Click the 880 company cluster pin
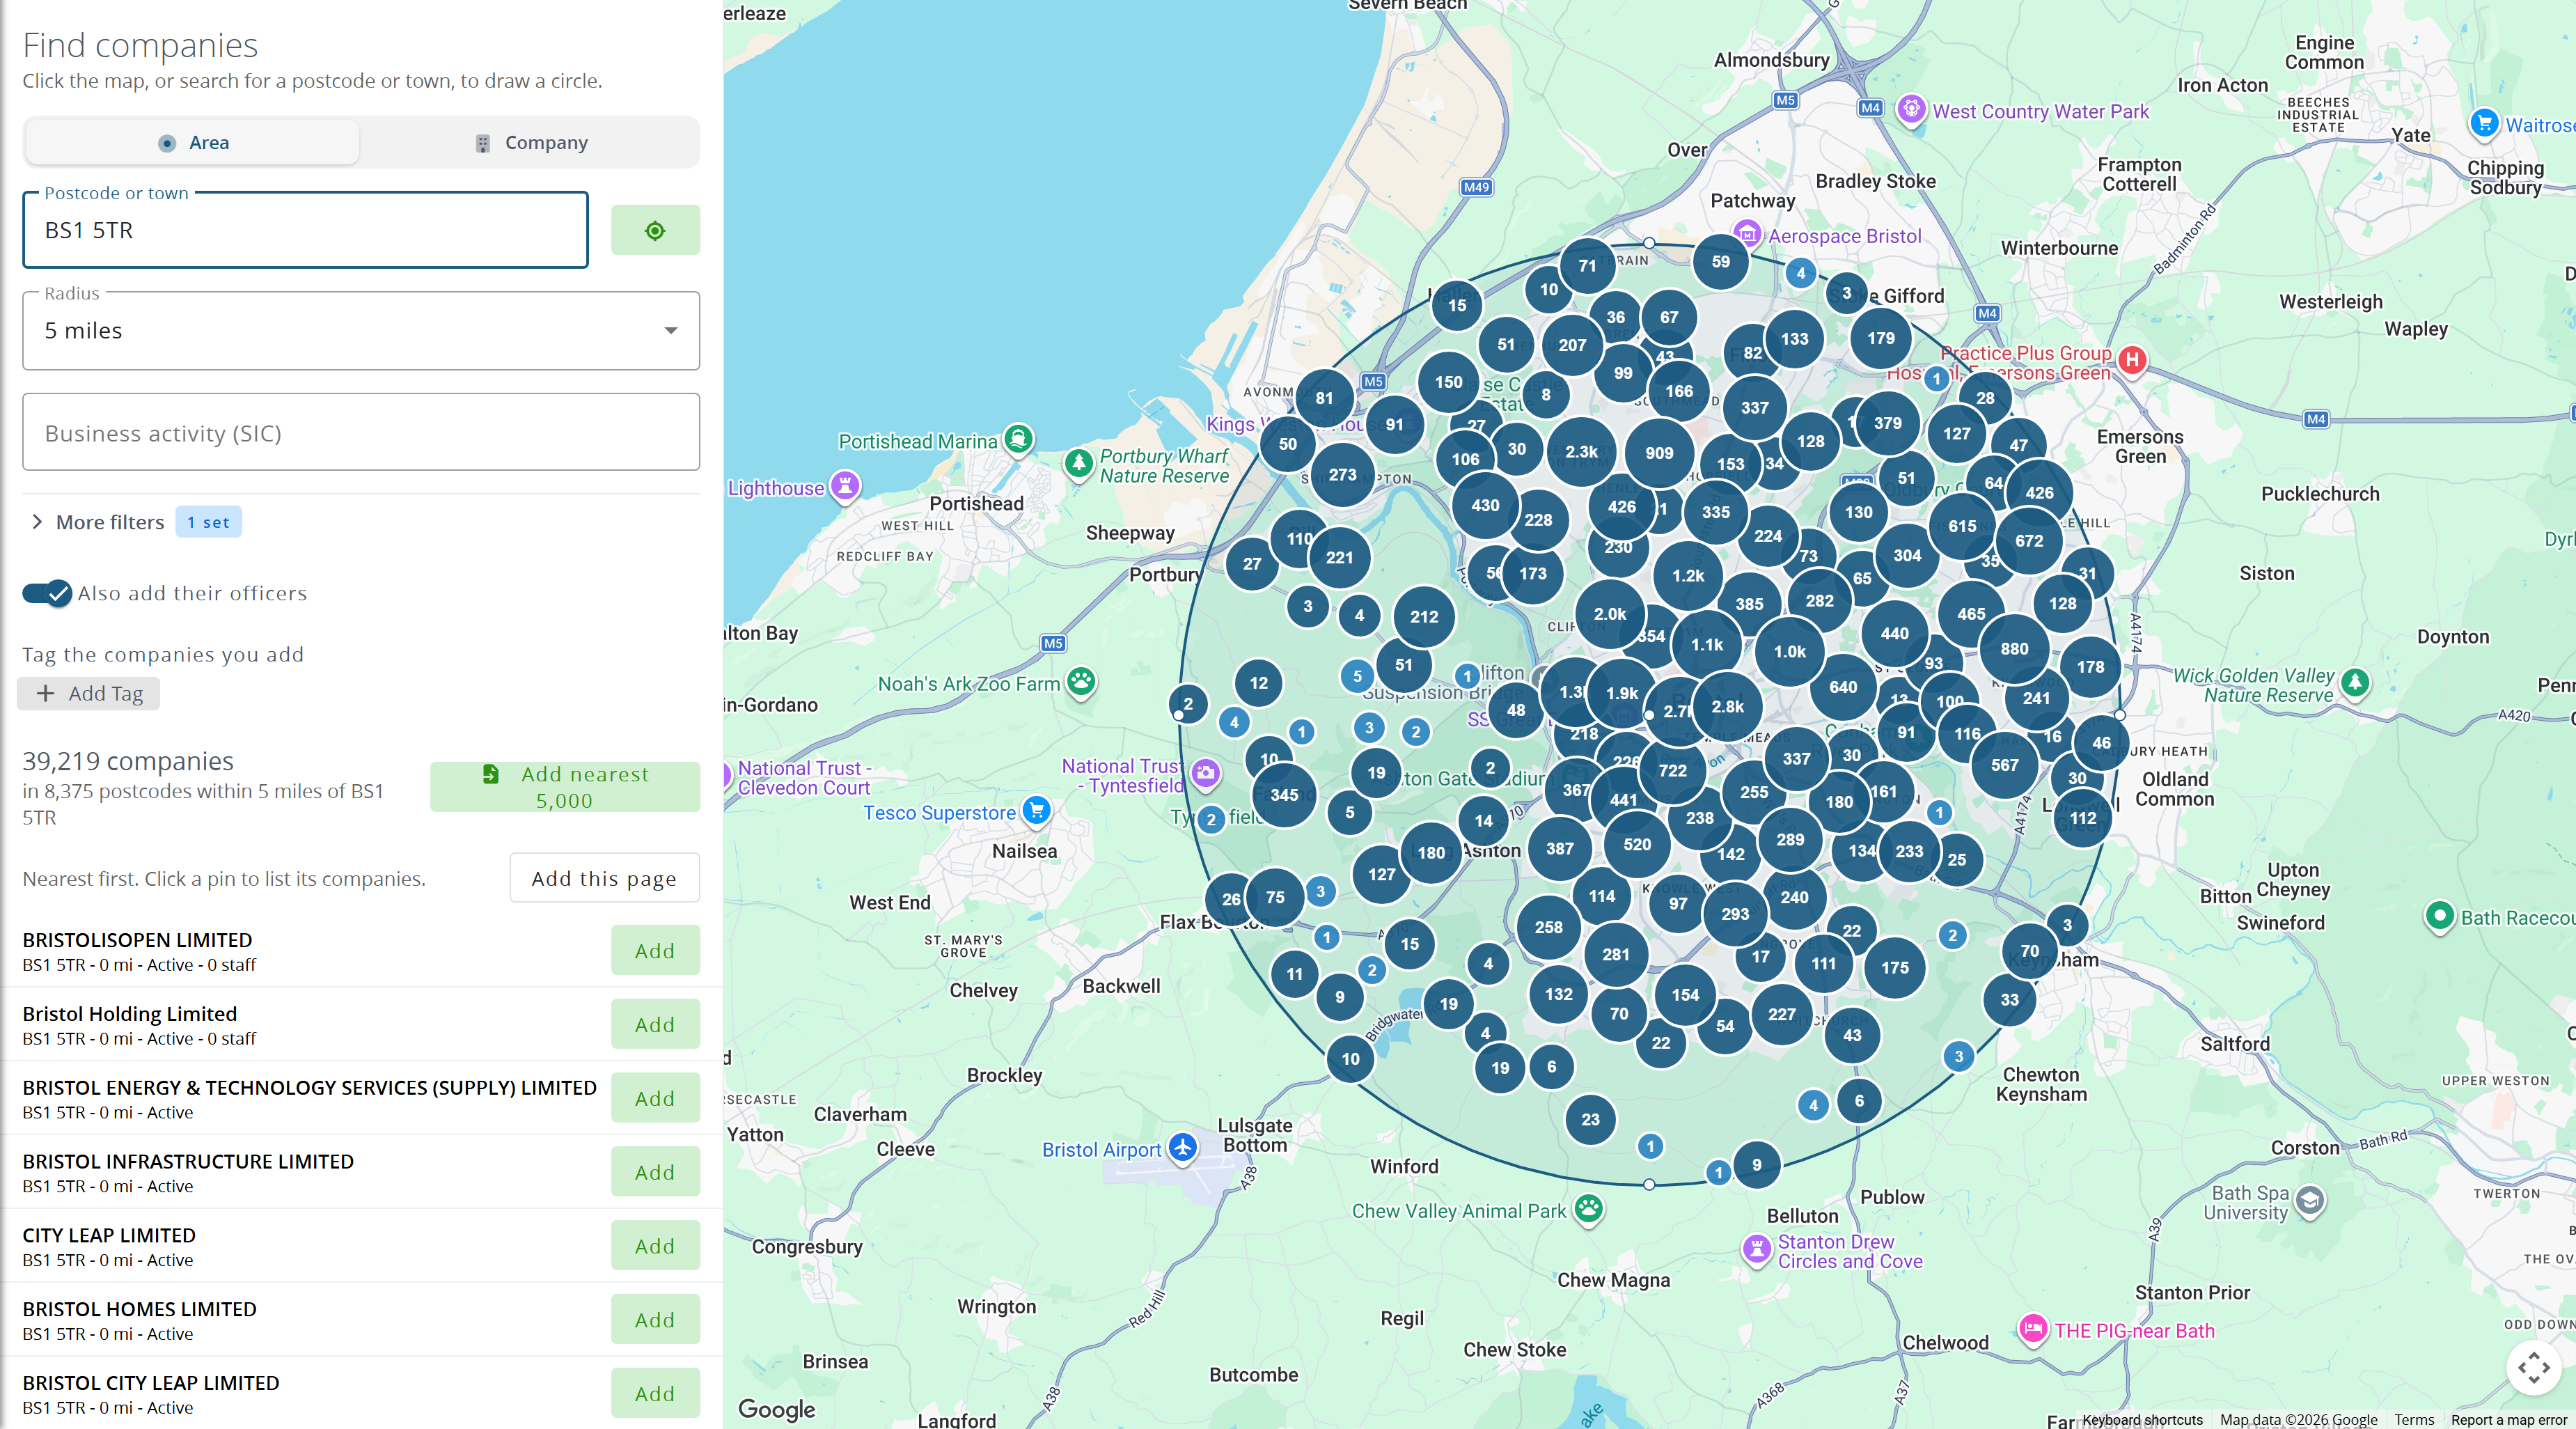This screenshot has width=2576, height=1429. point(2014,649)
